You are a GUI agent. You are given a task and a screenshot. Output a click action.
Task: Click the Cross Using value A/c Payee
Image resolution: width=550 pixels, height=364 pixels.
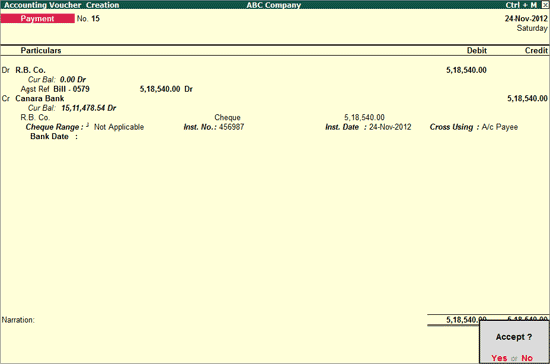click(x=499, y=127)
